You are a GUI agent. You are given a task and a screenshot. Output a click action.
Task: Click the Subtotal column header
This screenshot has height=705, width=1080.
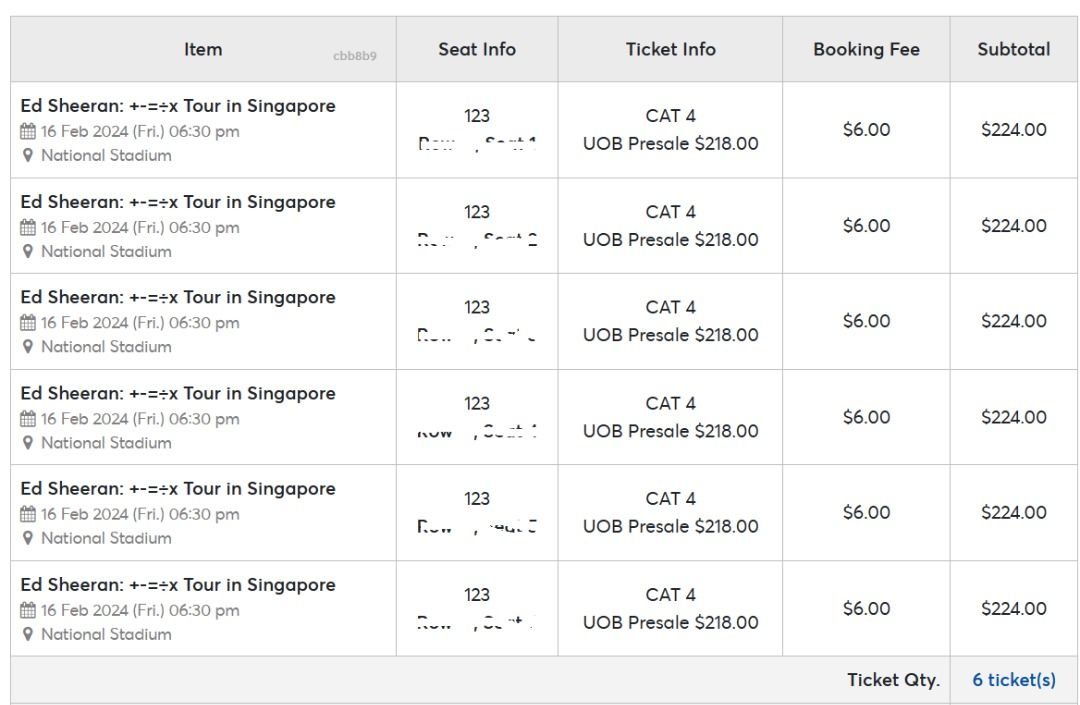coord(1014,50)
